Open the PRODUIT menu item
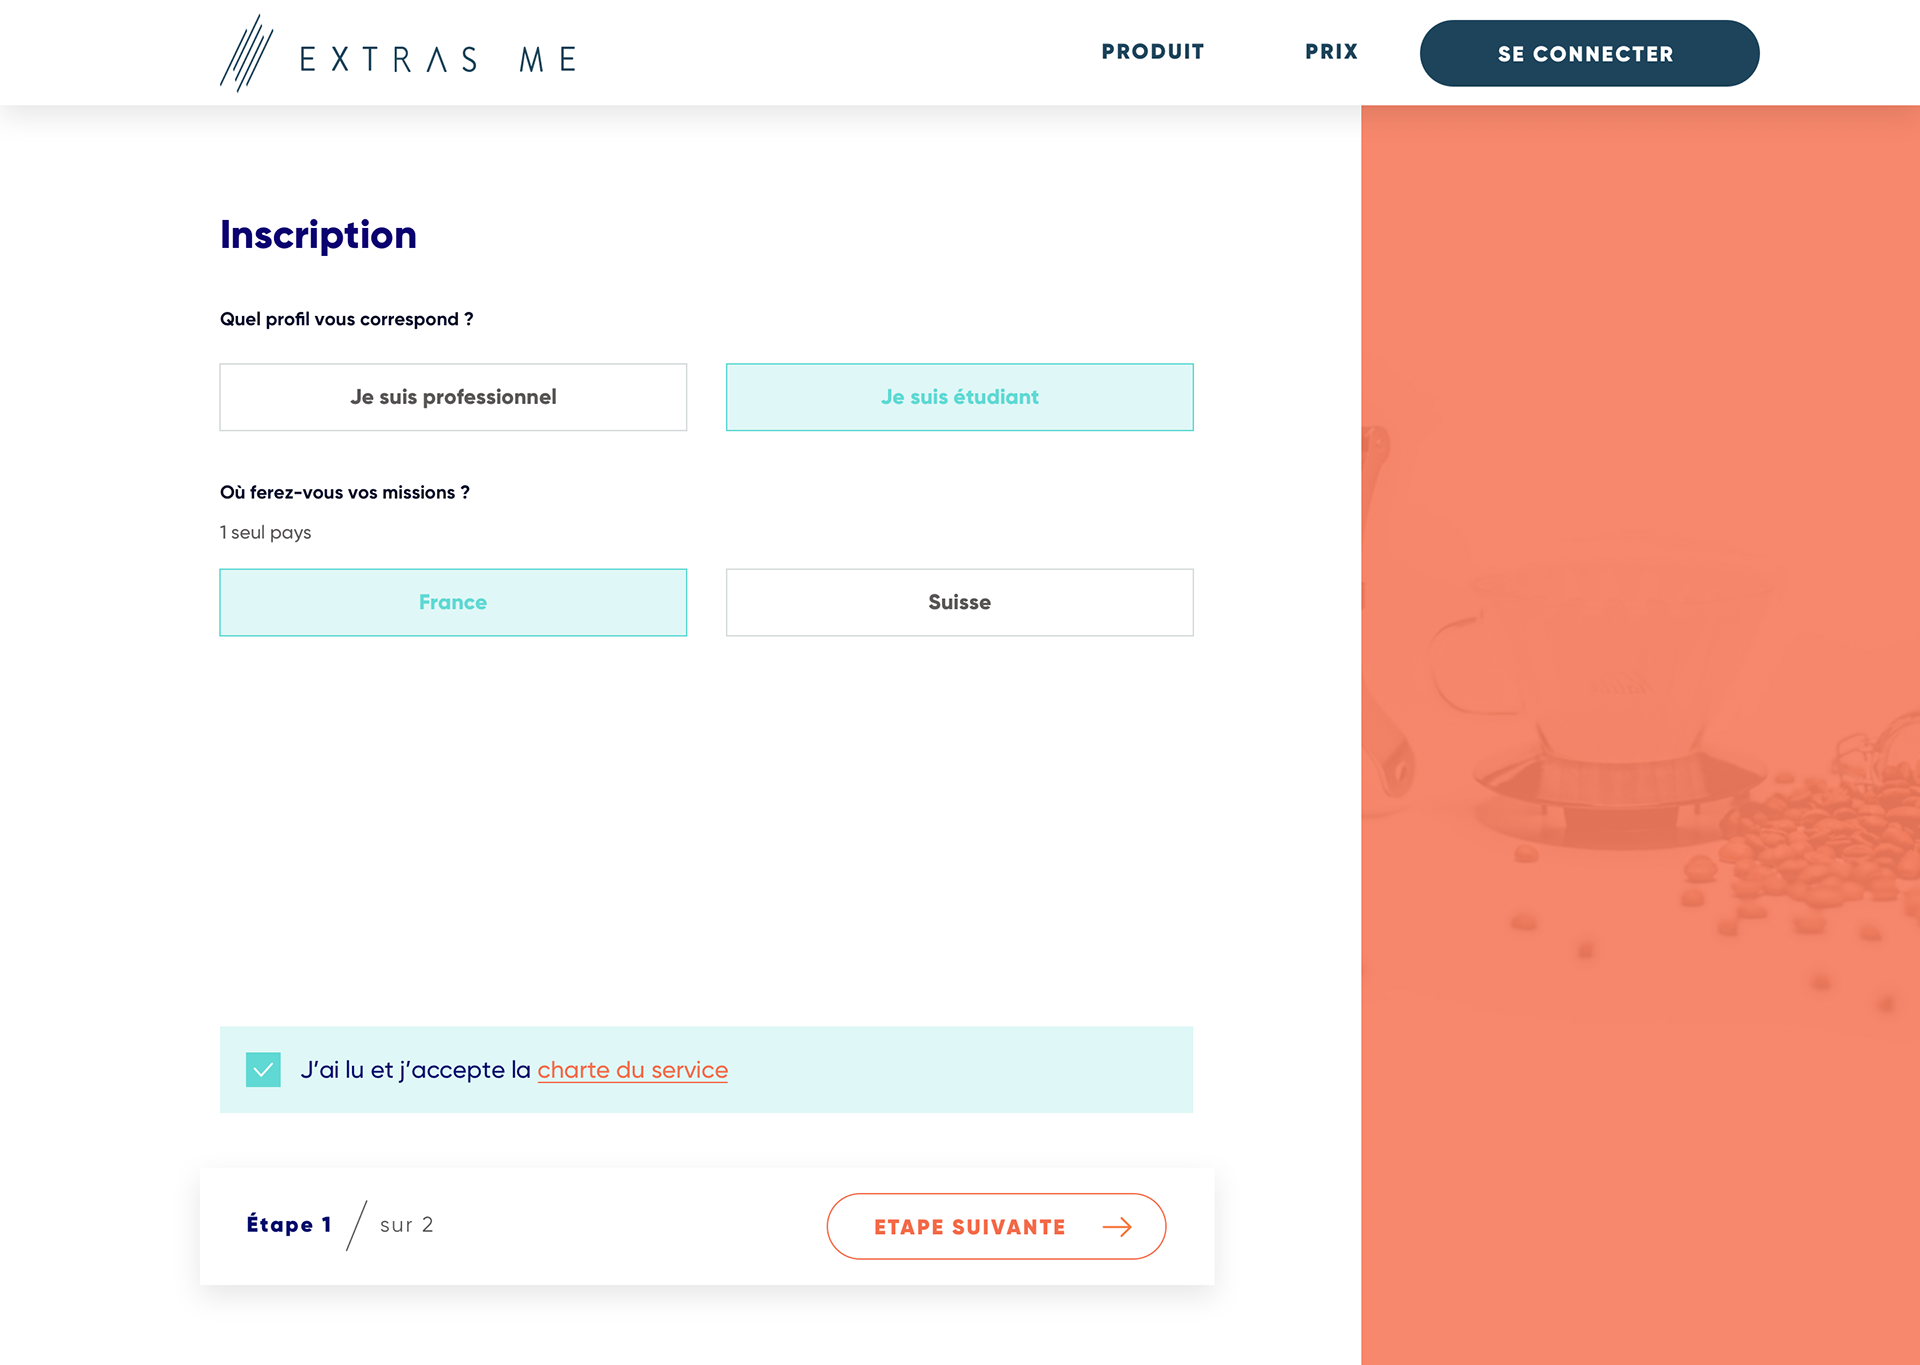This screenshot has height=1365, width=1920. 1152,52
